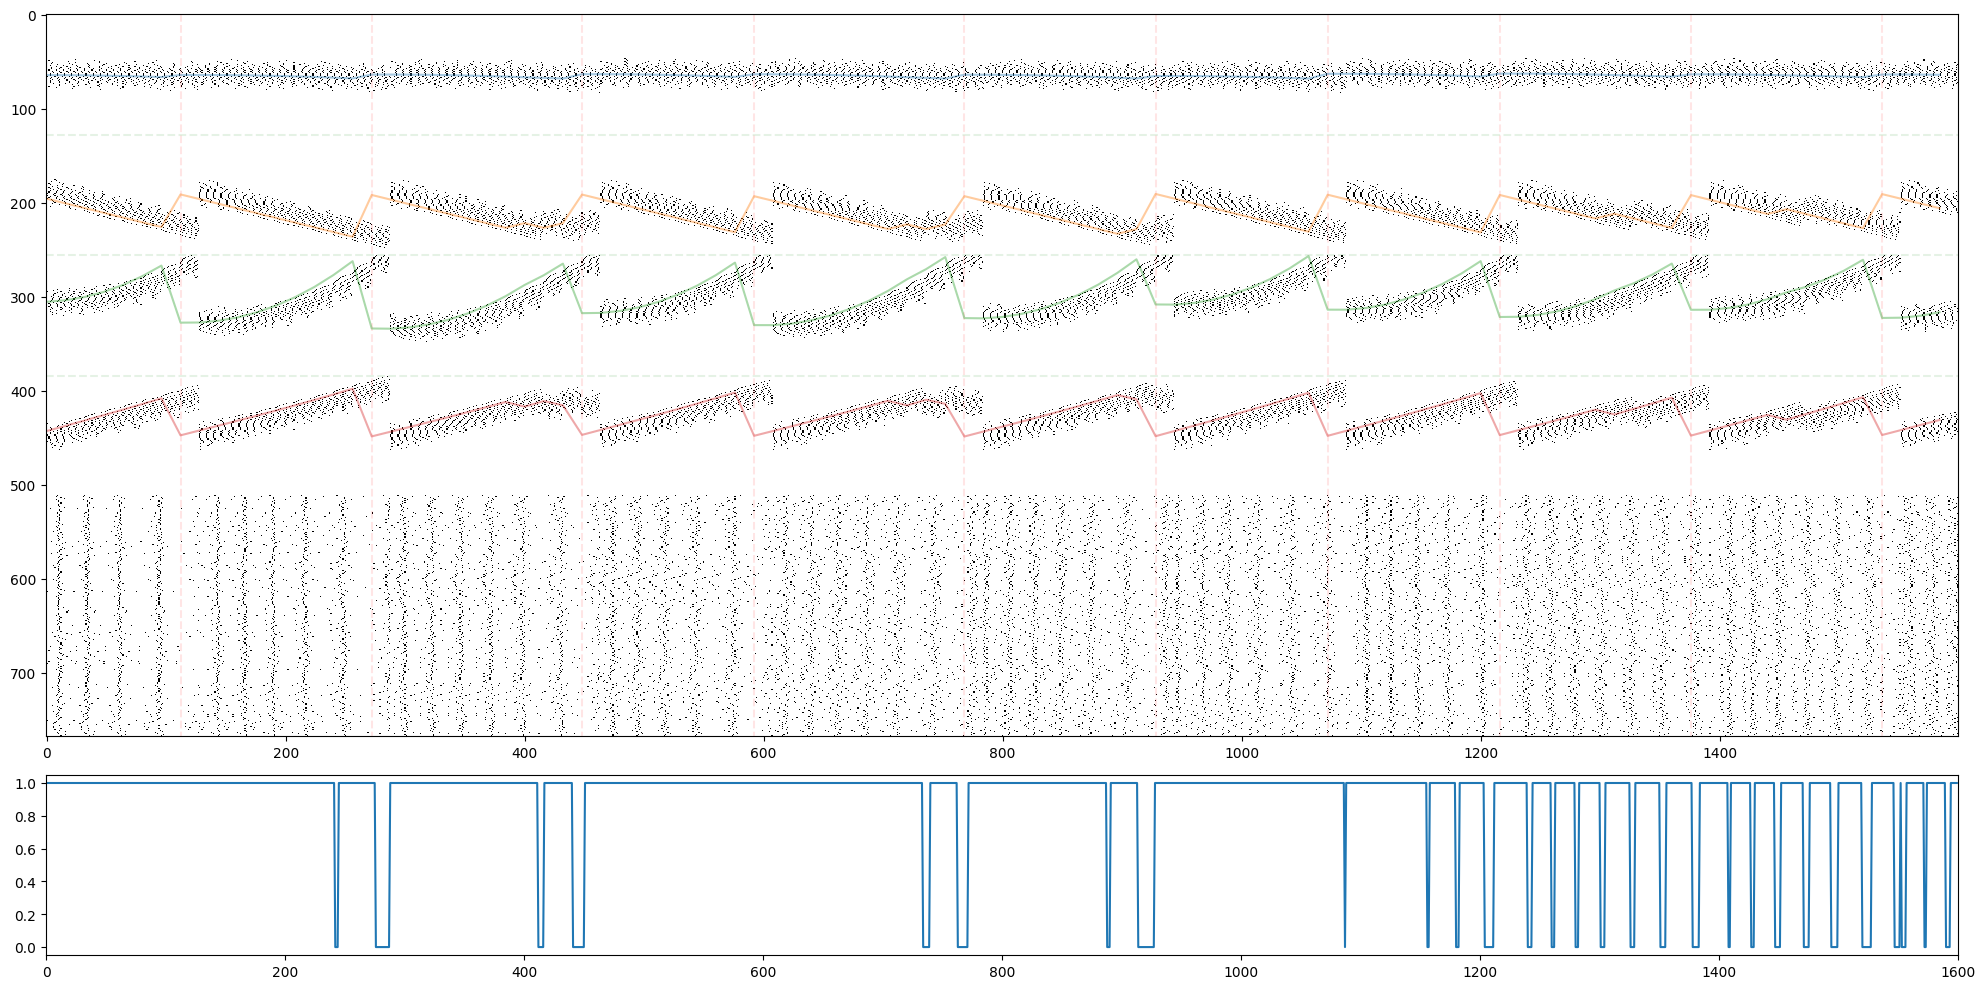Click the "1400" x-axis tick under the bottom plot

tap(1719, 971)
